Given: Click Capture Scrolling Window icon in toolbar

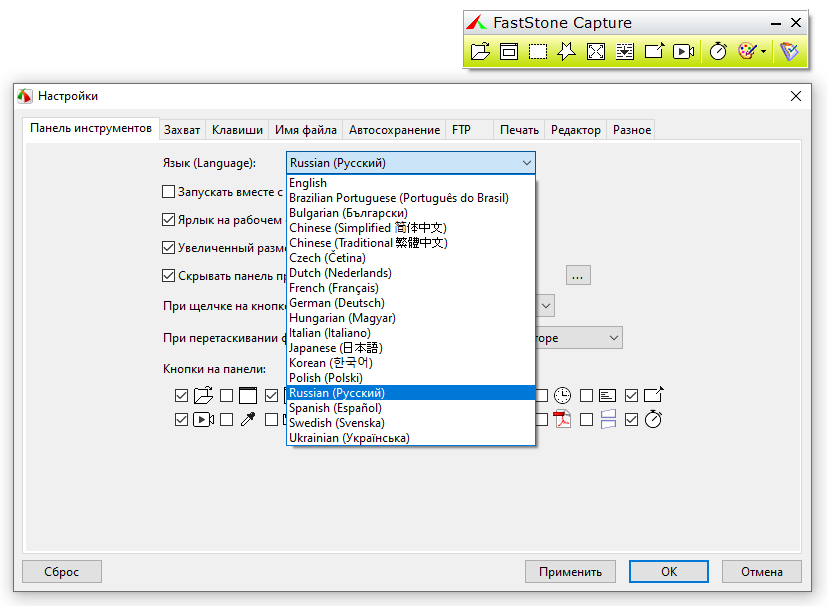Looking at the screenshot, I should point(625,52).
